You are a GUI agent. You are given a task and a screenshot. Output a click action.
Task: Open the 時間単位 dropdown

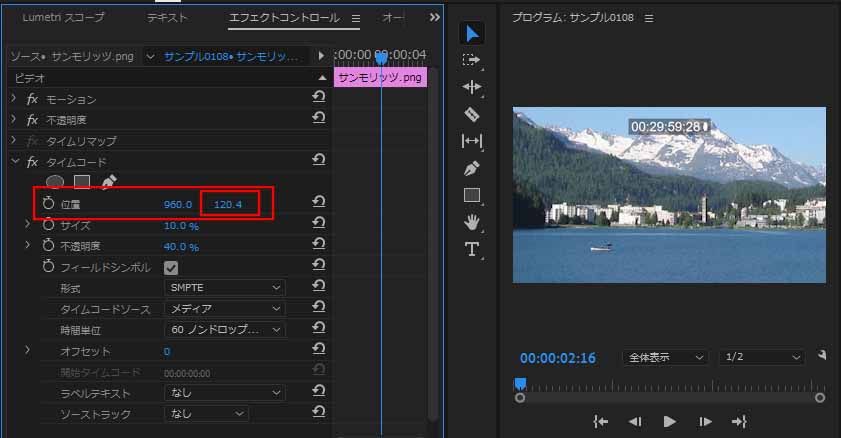coord(224,330)
